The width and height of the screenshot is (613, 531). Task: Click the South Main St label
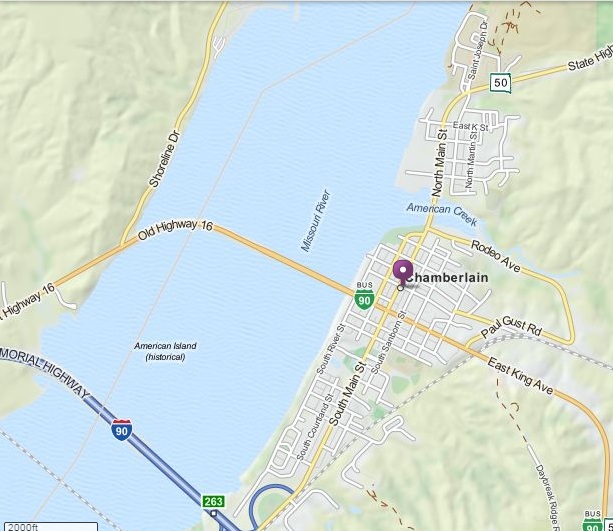click(348, 393)
